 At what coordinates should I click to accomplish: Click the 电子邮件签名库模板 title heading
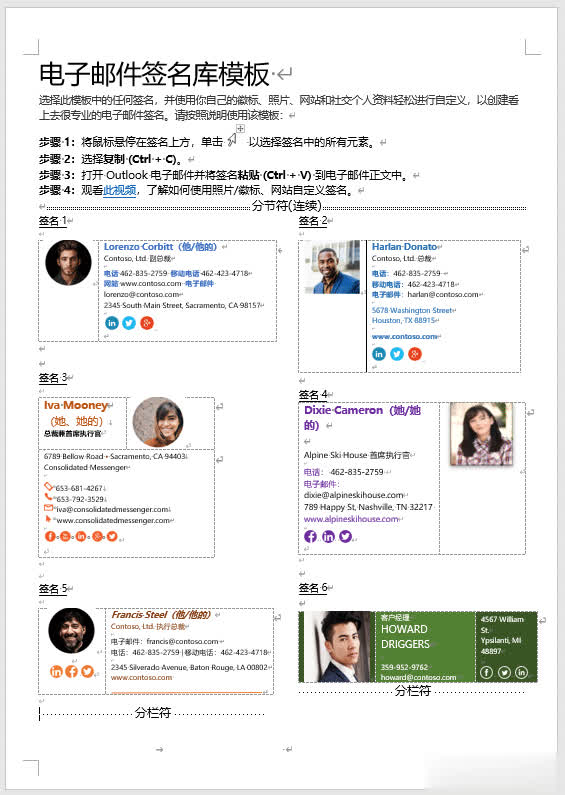154,75
